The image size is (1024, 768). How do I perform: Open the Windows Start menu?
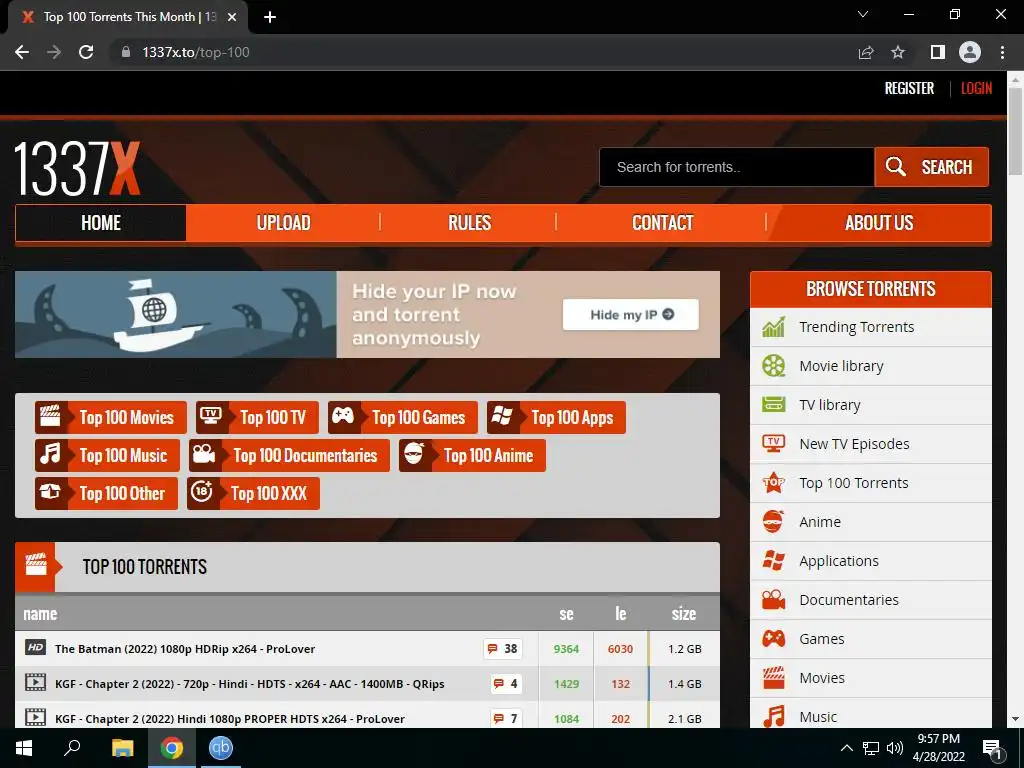(24, 748)
